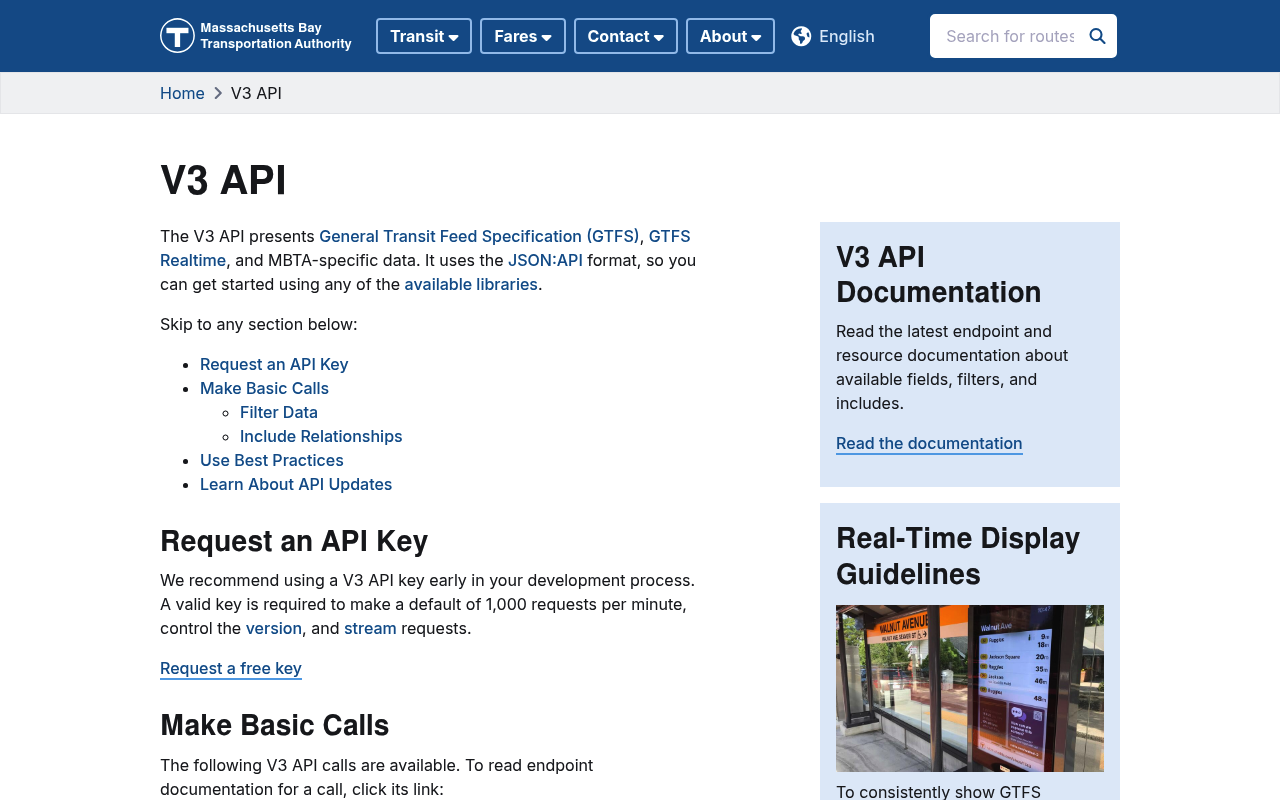Jump to the Make Basic Calls section link
Viewport: 1280px width, 800px height.
click(x=264, y=388)
